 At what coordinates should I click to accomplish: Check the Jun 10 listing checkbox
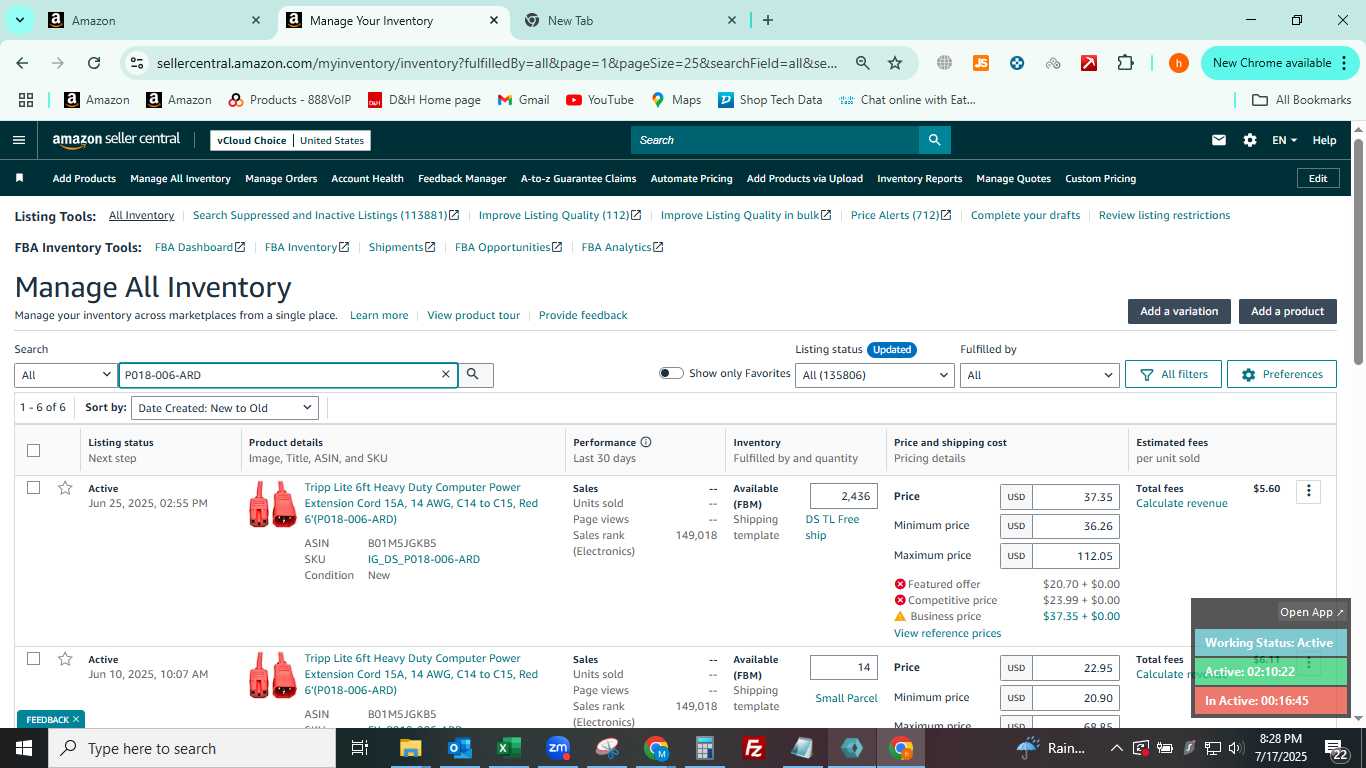[x=33, y=659]
